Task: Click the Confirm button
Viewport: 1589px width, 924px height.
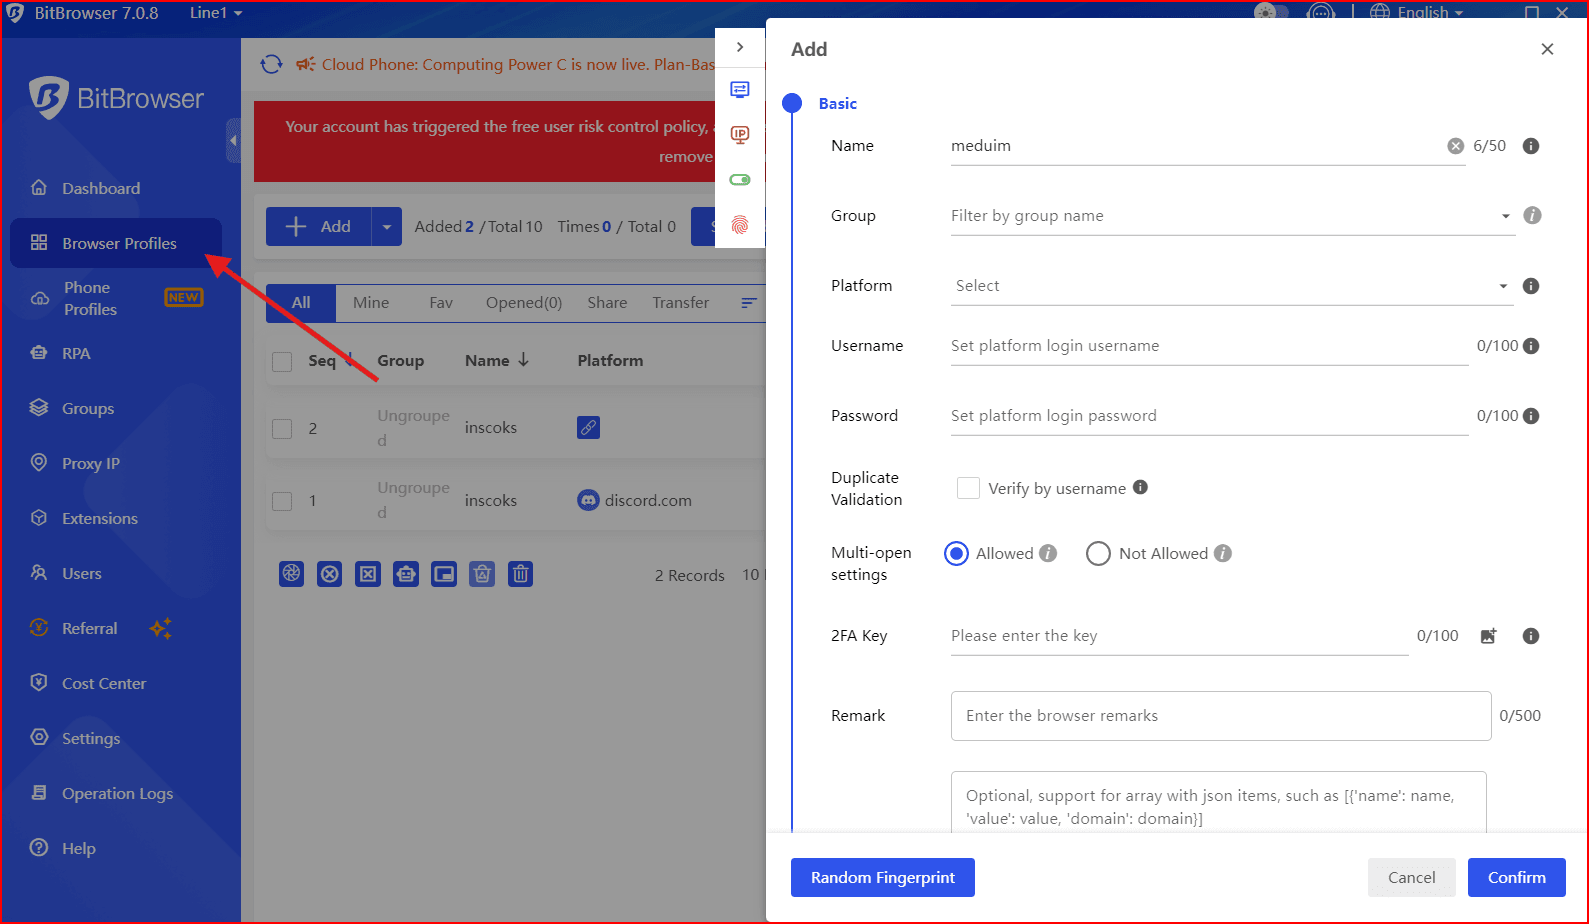Action: pyautogui.click(x=1516, y=877)
